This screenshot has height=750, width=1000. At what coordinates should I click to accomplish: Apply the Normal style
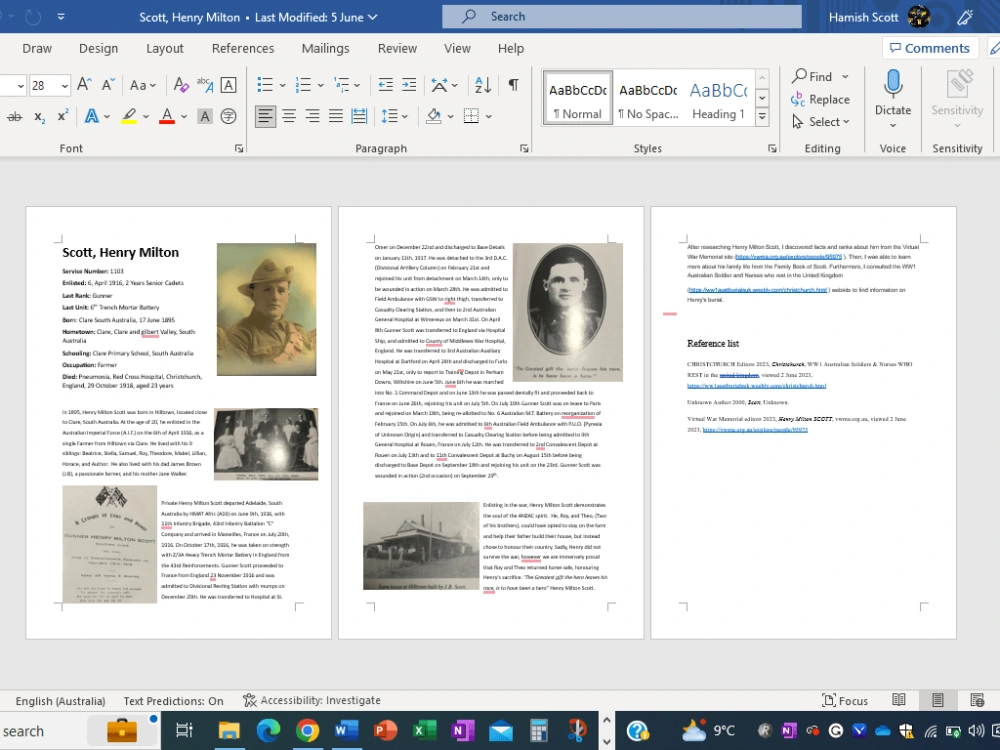578,100
